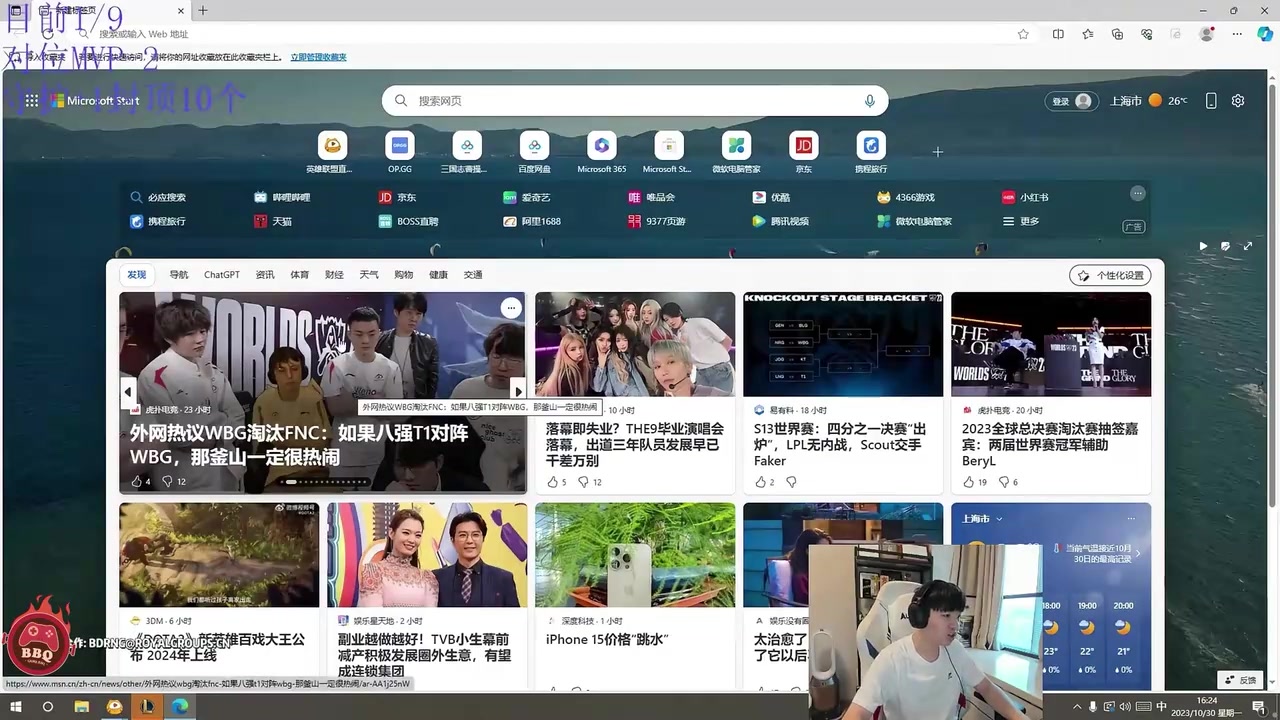This screenshot has width=1280, height=720.
Task: Open Copilot in the Edge toolbar
Action: 1264,33
